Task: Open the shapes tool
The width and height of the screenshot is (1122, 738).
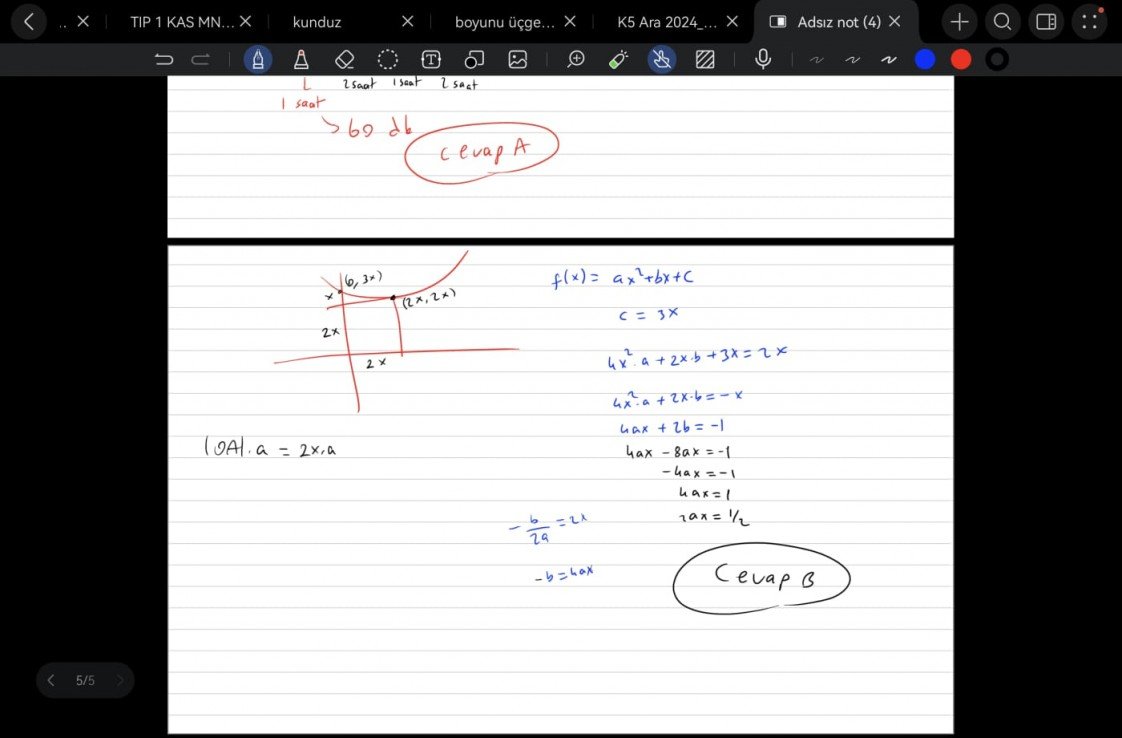Action: [474, 60]
